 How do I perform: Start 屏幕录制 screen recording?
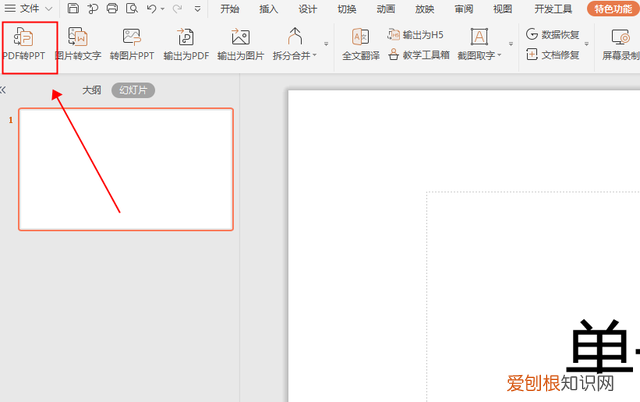[620, 43]
